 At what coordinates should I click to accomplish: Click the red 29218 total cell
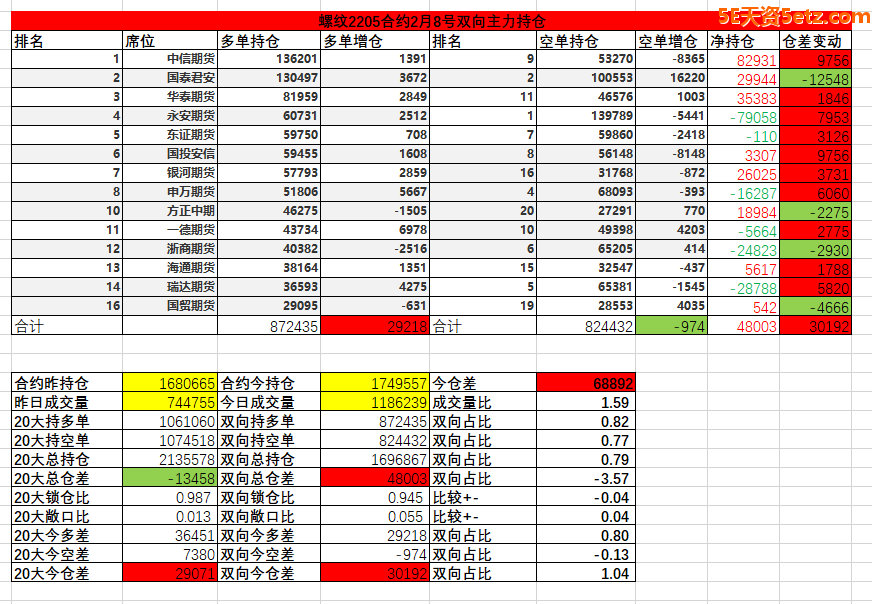pyautogui.click(x=375, y=326)
